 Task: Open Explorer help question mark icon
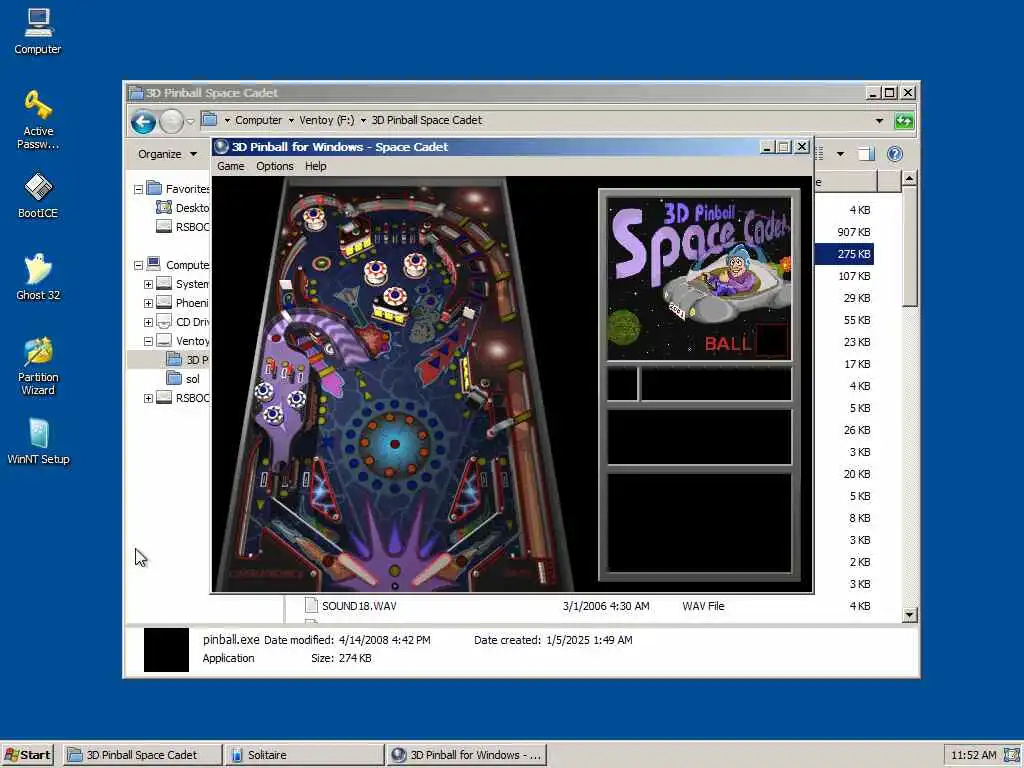pyautogui.click(x=895, y=154)
